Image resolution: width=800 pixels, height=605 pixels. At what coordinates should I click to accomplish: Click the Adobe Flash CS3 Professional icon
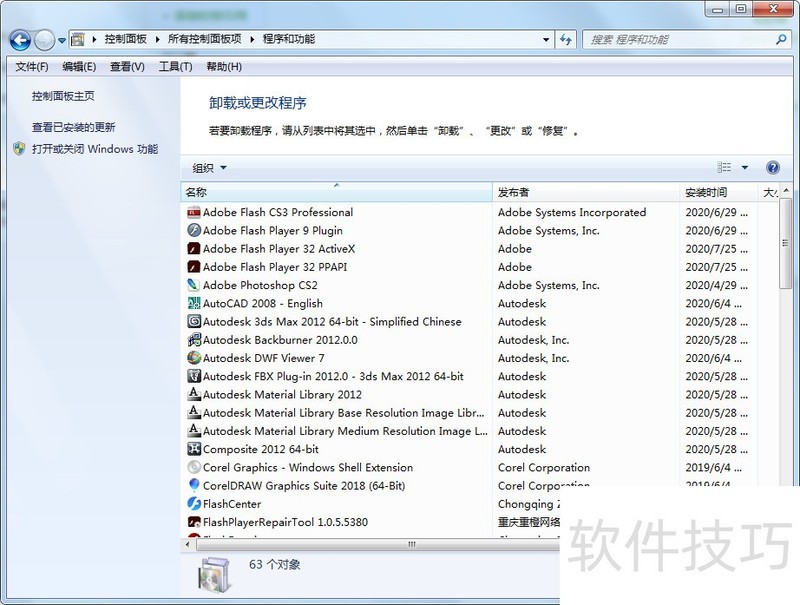[194, 212]
